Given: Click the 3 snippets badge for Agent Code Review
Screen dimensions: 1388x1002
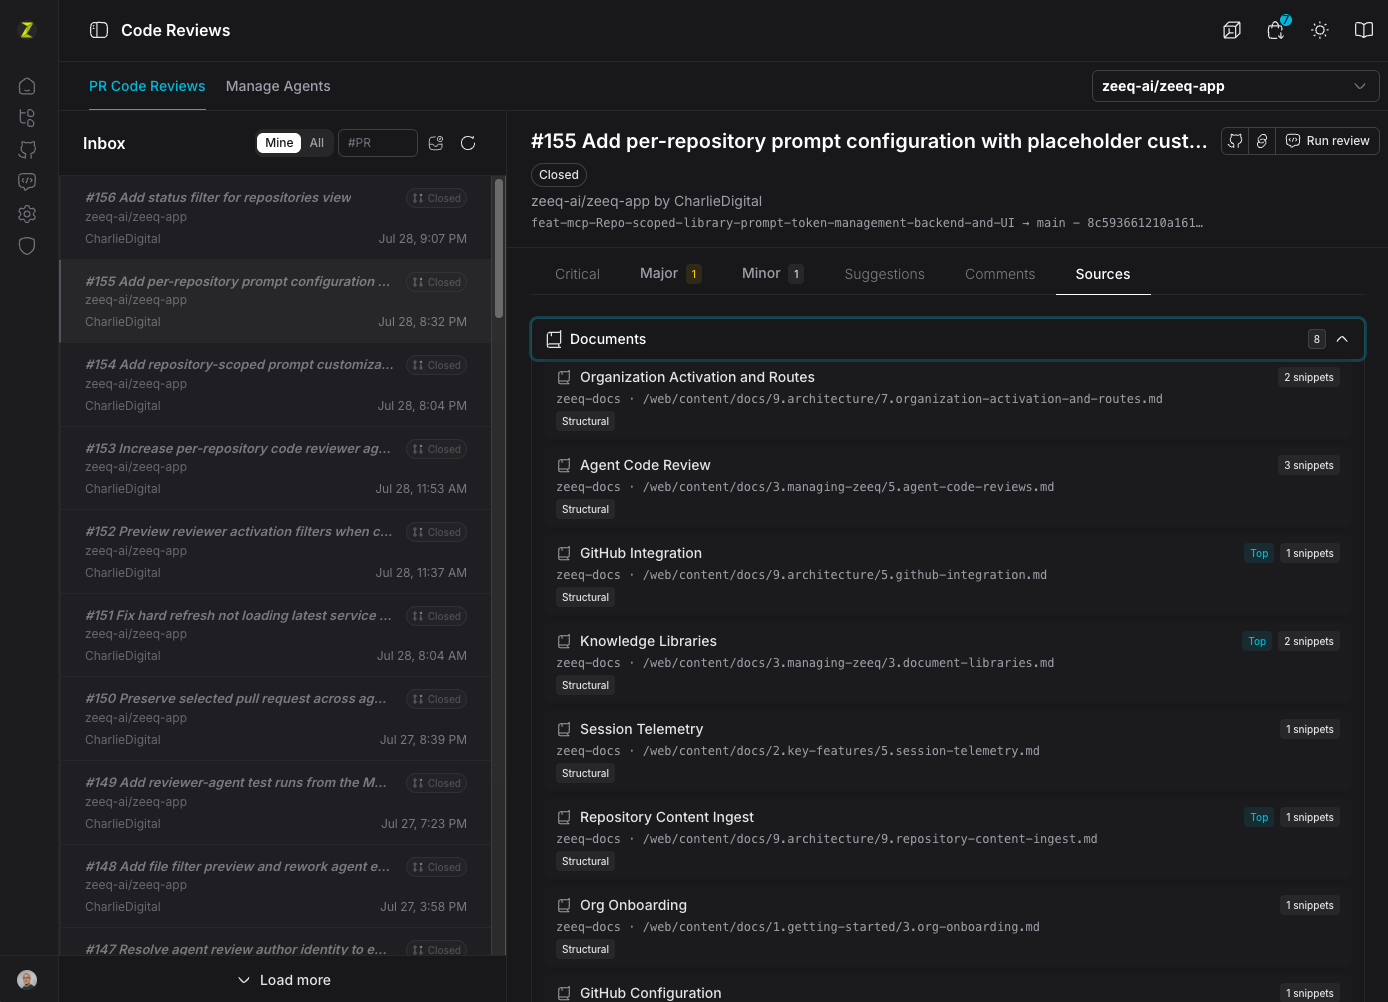Looking at the screenshot, I should [x=1309, y=466].
